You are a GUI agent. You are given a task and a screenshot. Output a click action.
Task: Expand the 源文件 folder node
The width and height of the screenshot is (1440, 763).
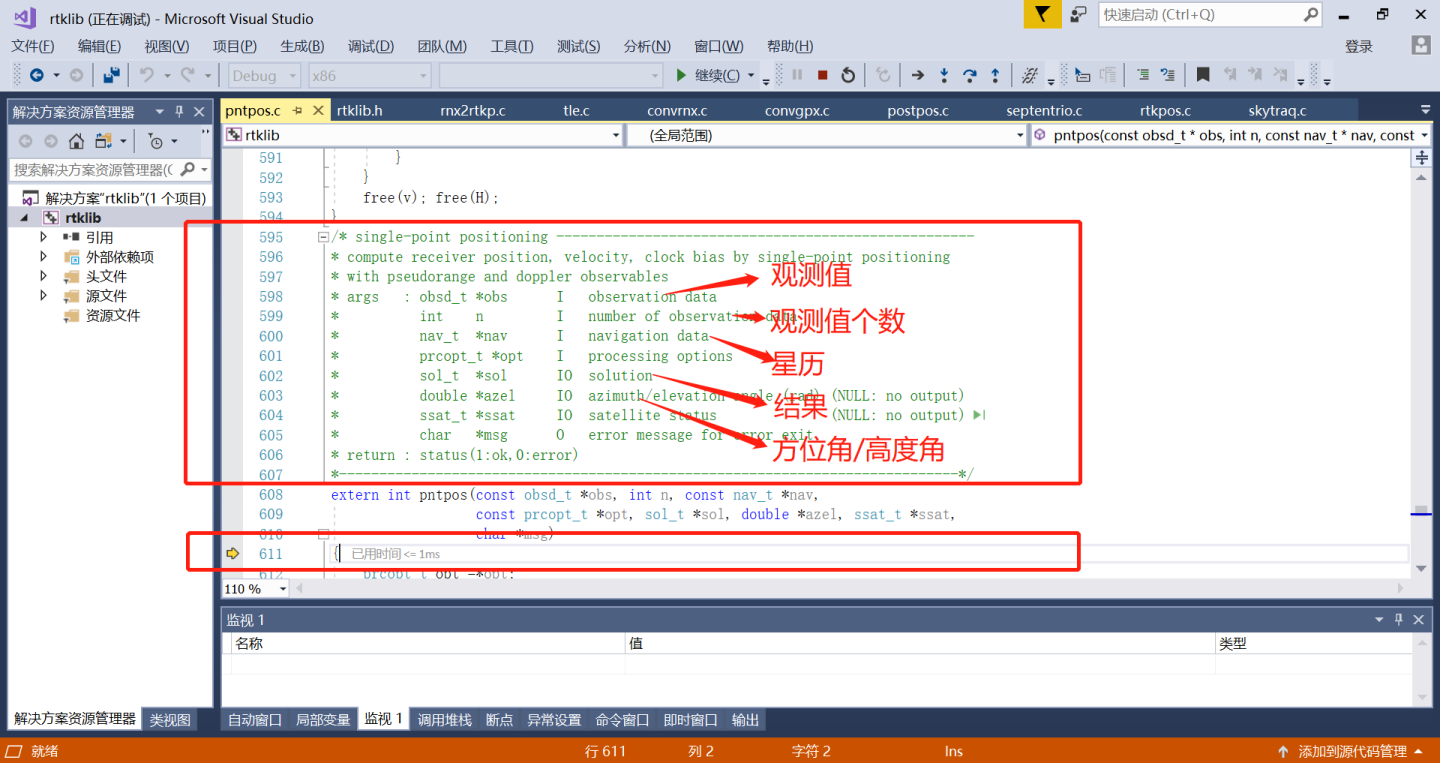tap(43, 296)
